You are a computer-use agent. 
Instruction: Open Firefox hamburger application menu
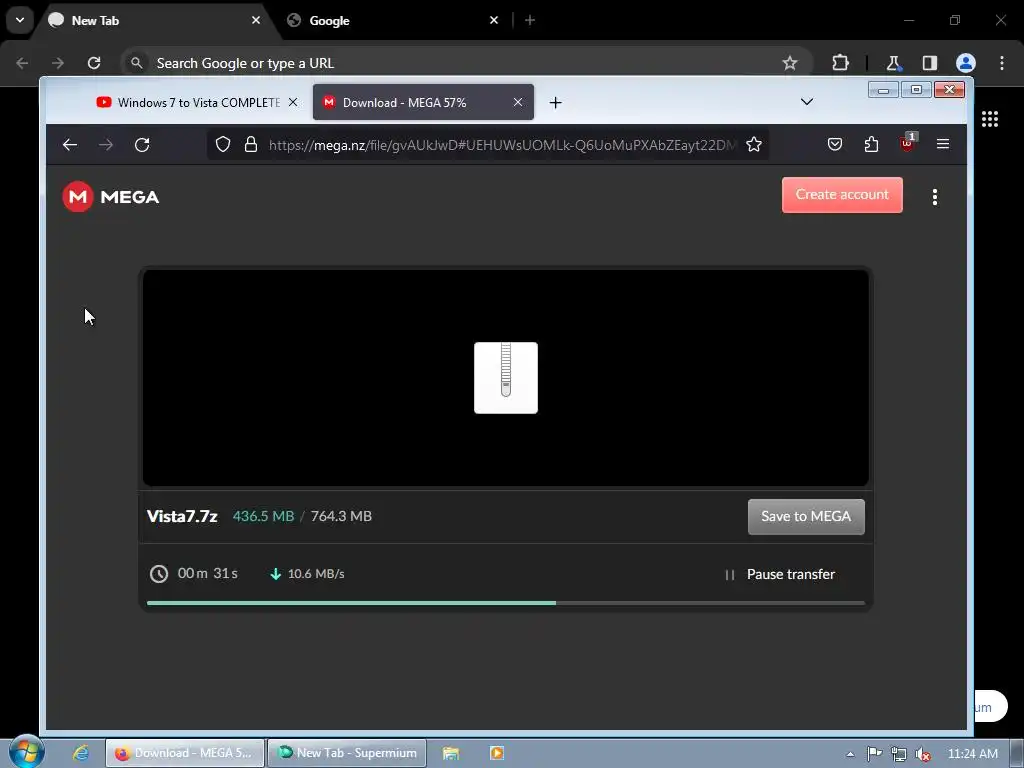tap(942, 144)
